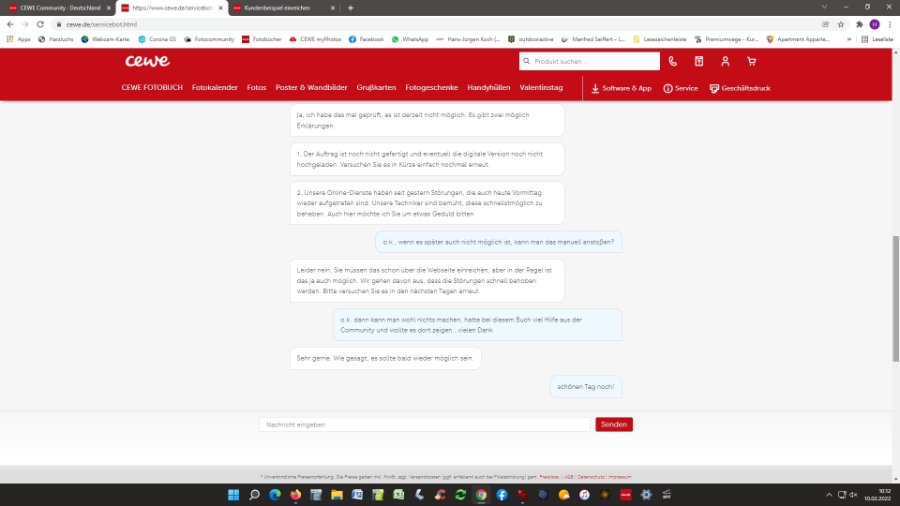
Task: Open Settings gear in taskbar
Action: click(x=646, y=495)
